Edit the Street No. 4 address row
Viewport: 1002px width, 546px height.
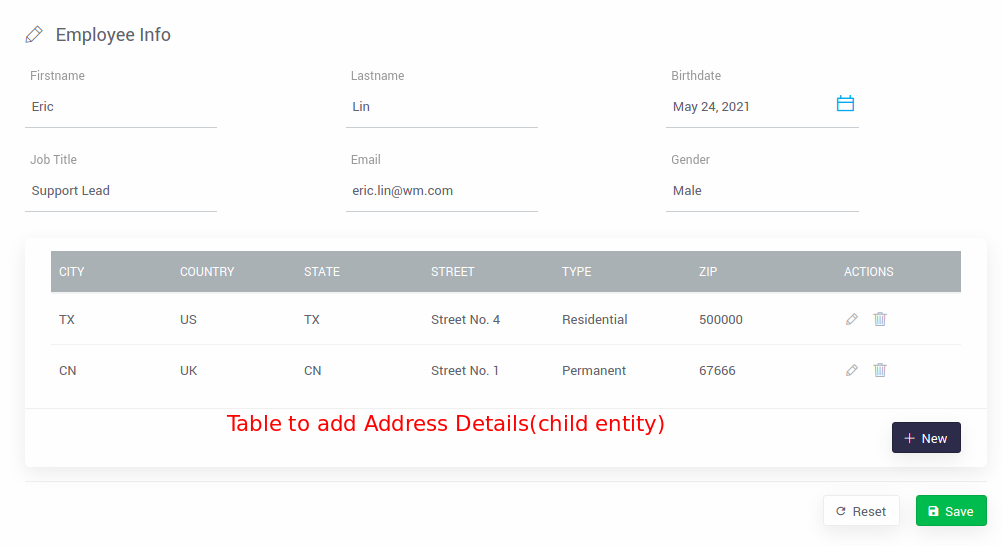(852, 319)
